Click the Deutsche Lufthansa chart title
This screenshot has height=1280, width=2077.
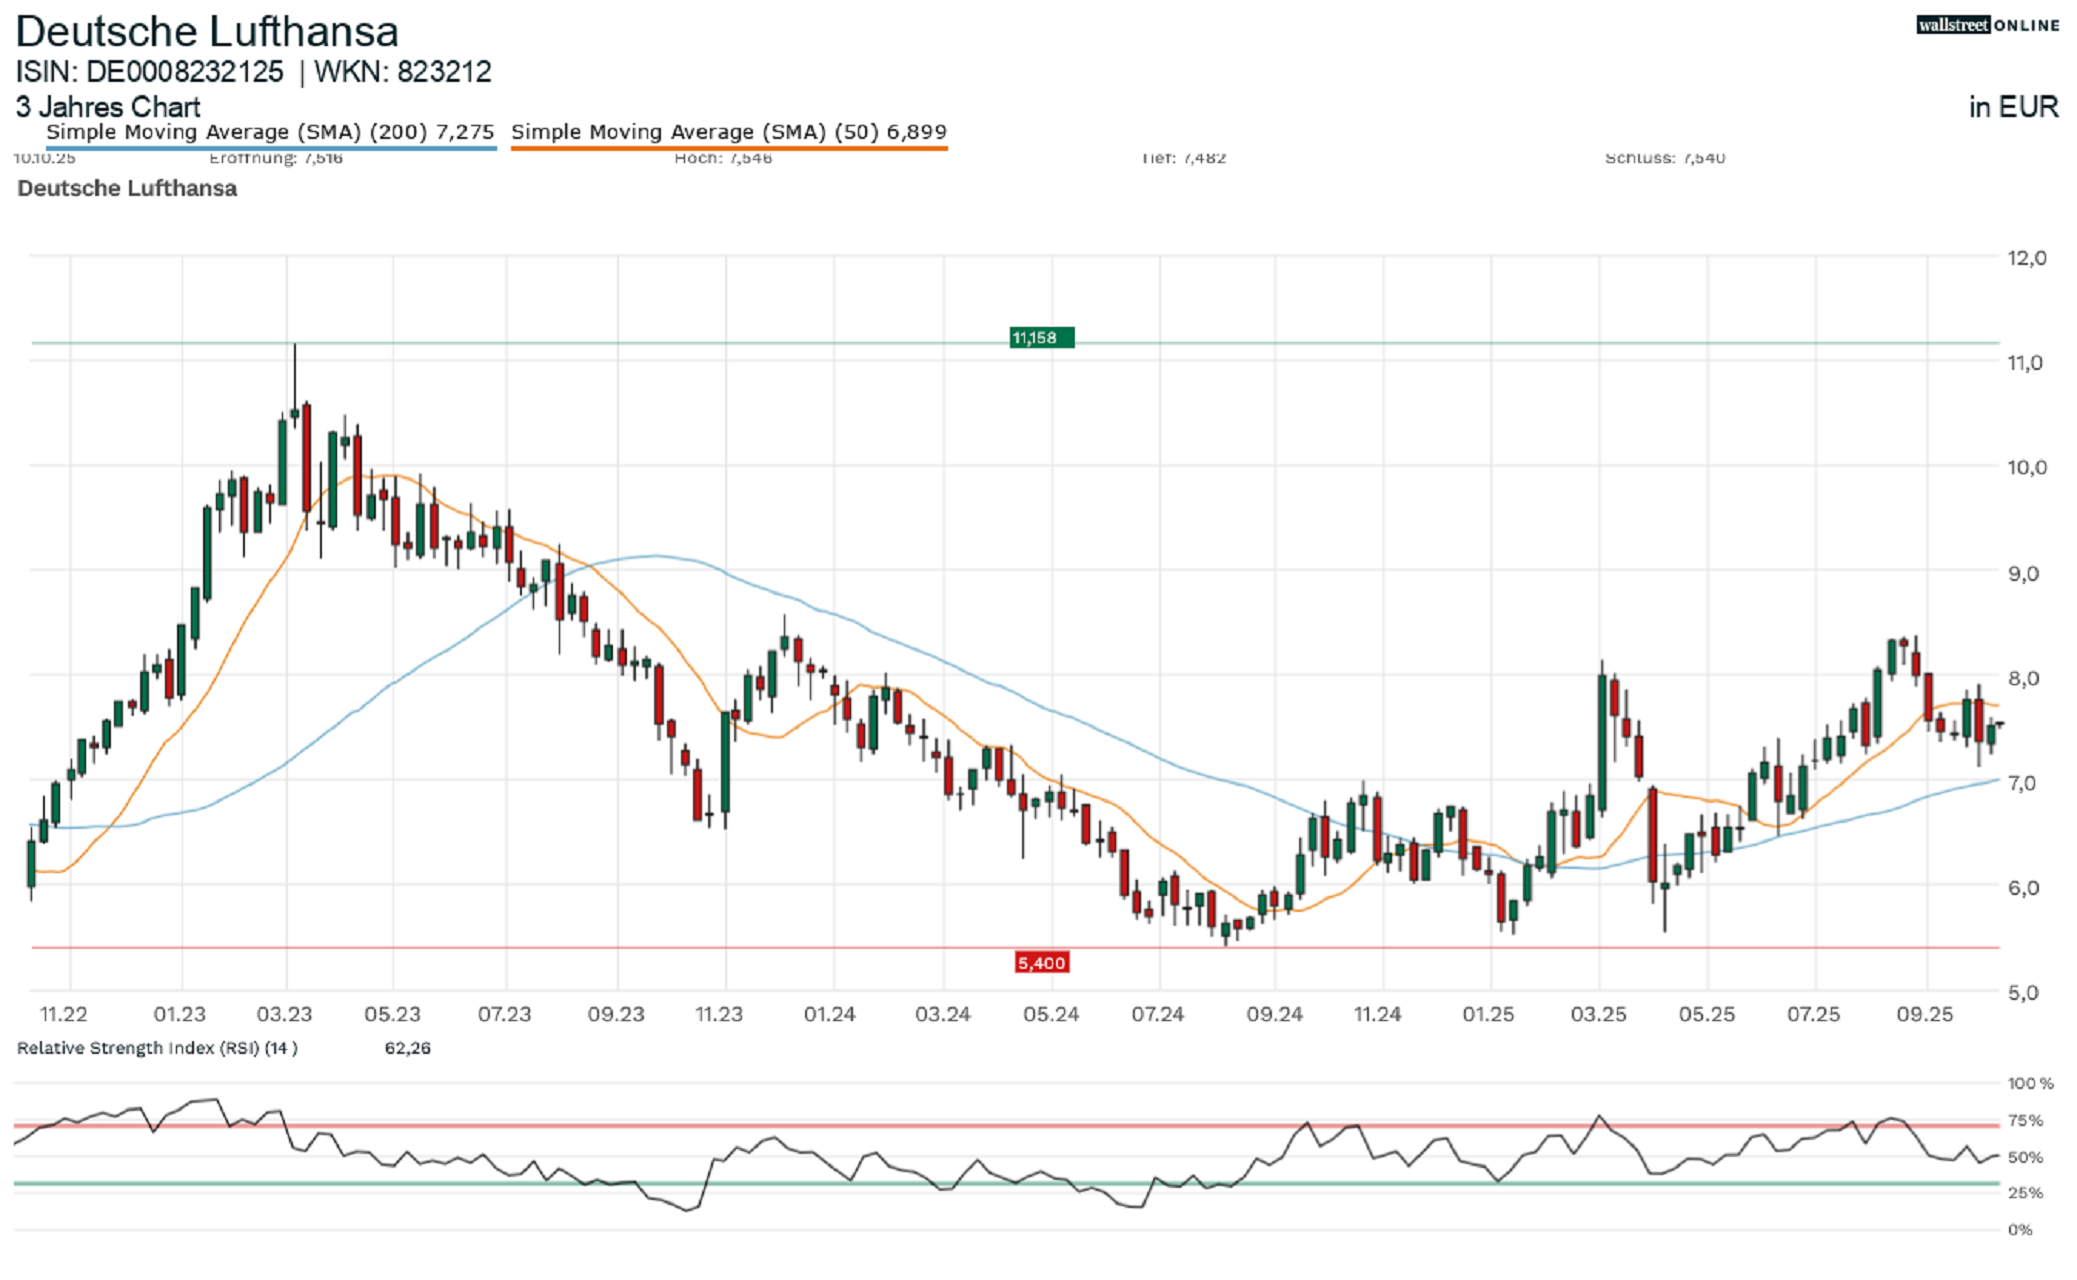click(207, 32)
